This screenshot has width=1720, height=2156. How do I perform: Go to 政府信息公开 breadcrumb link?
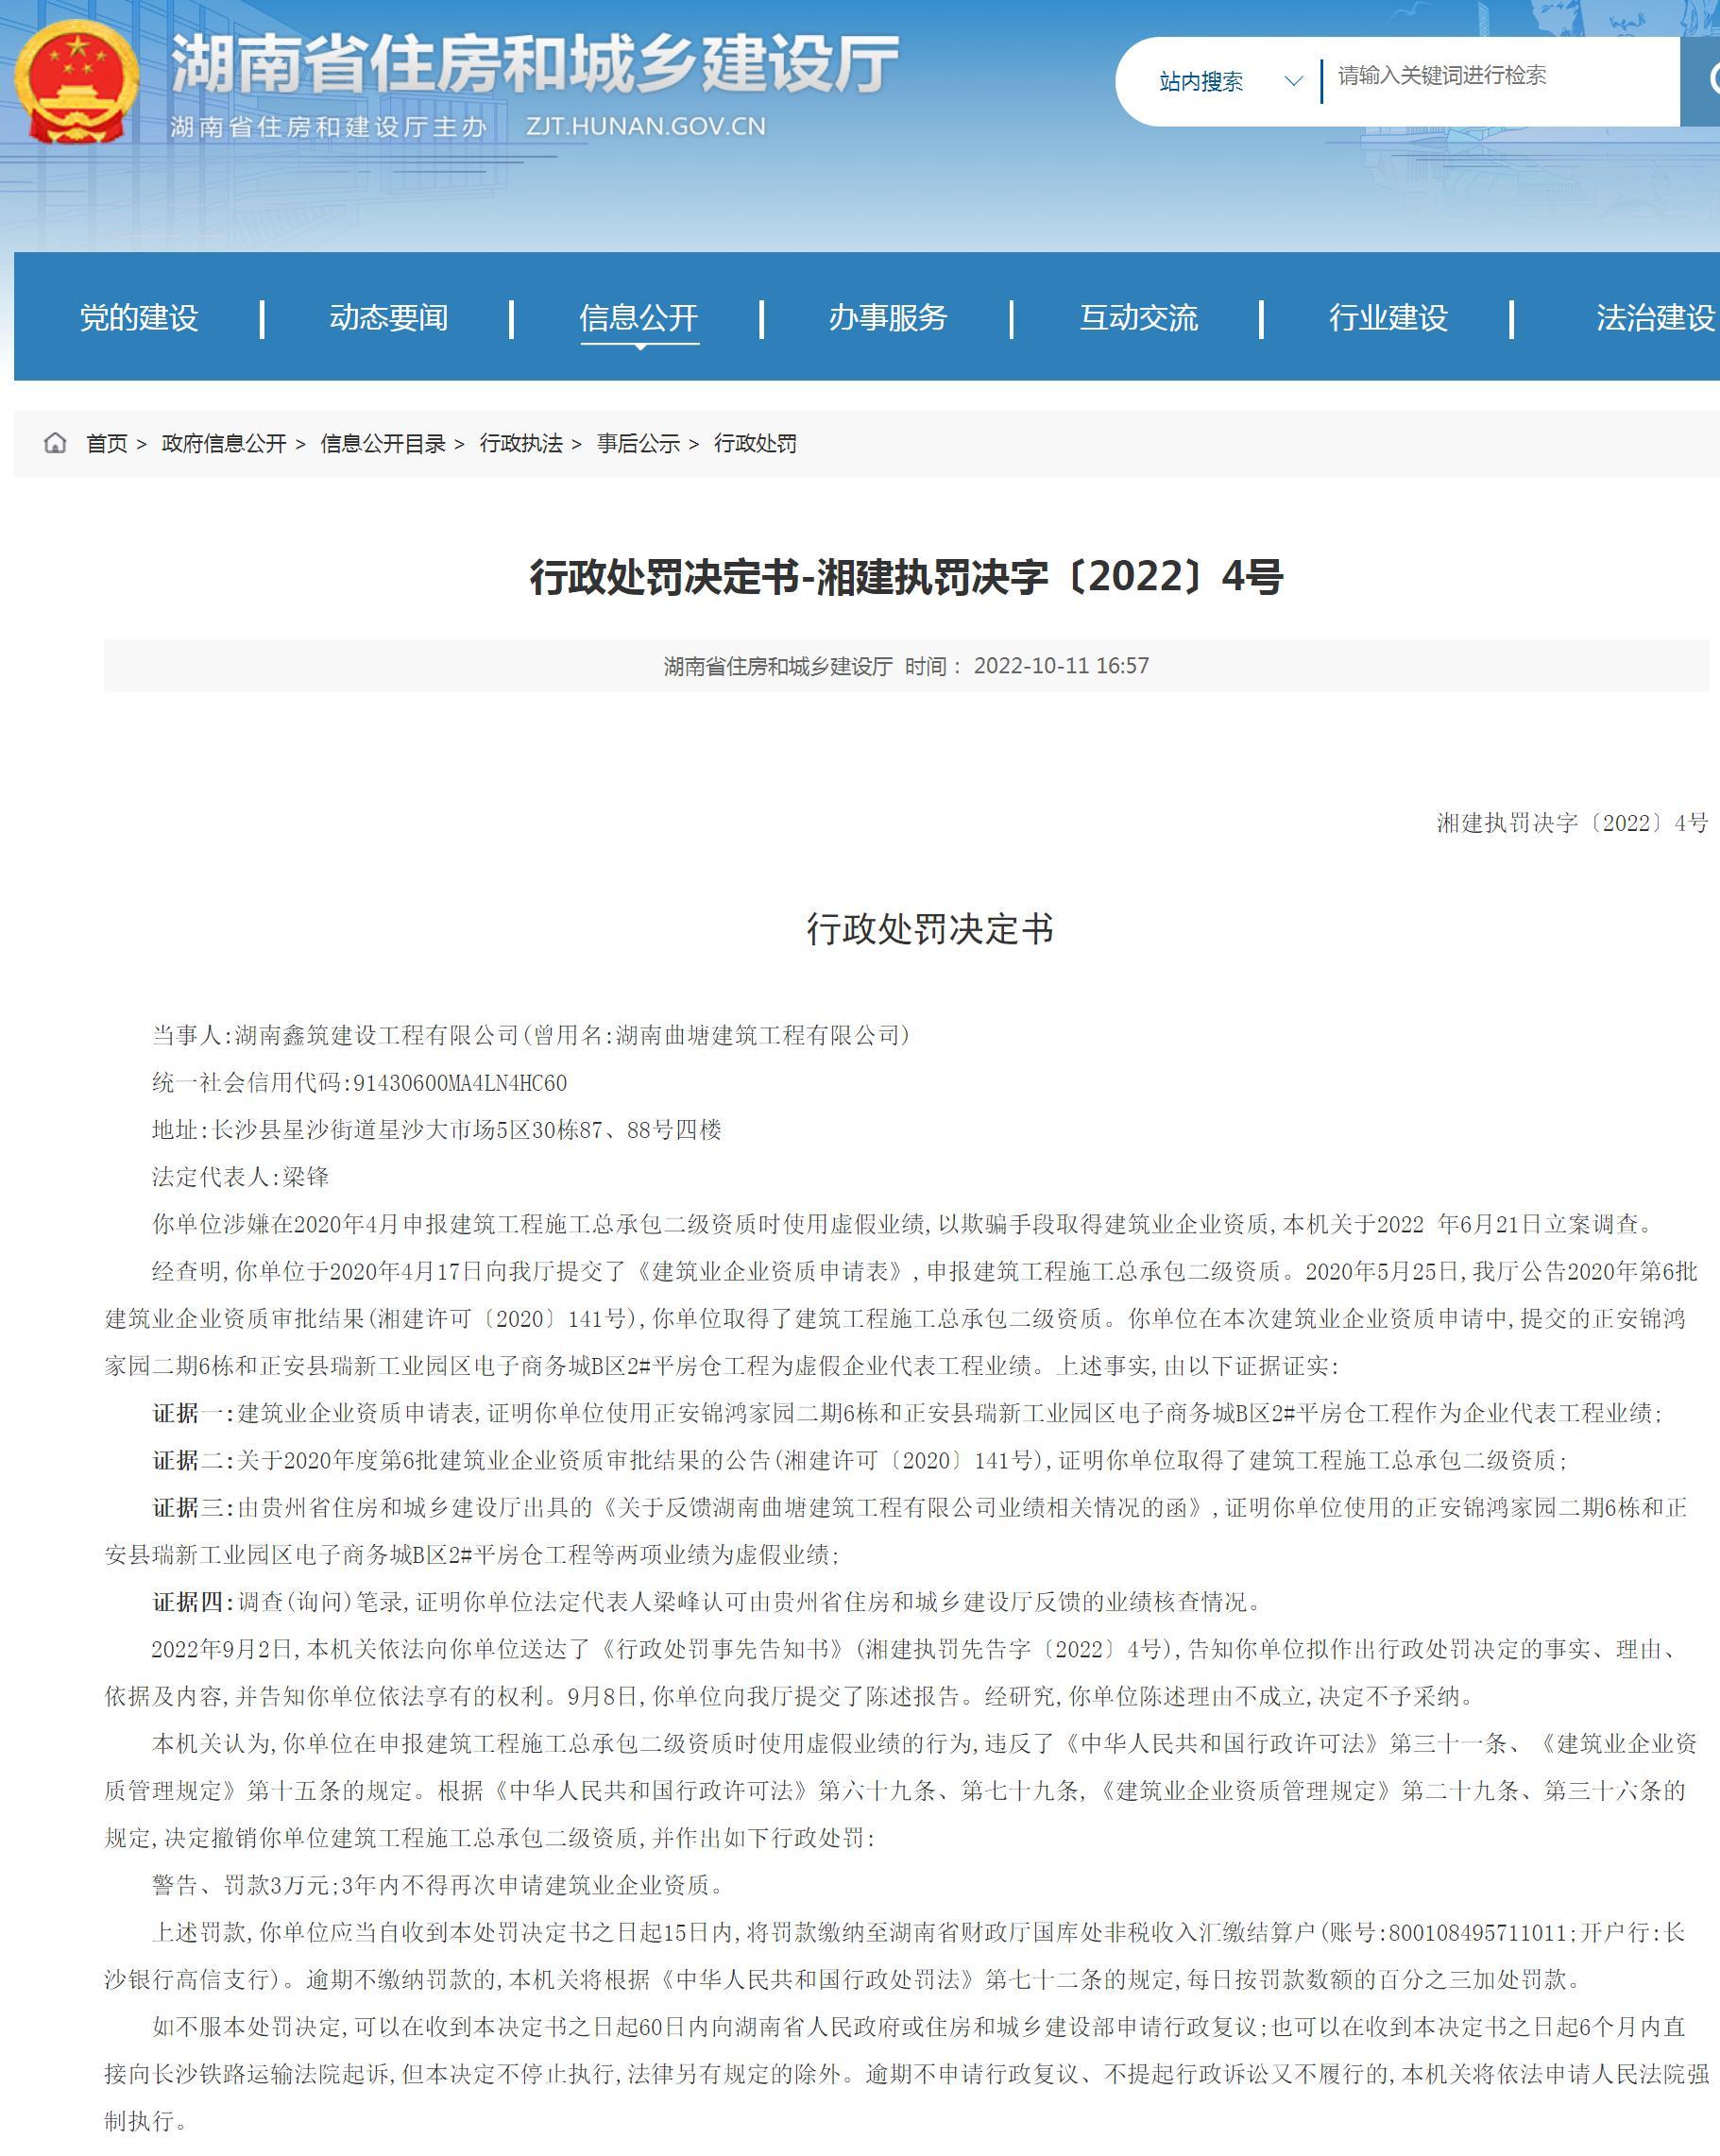[x=224, y=443]
